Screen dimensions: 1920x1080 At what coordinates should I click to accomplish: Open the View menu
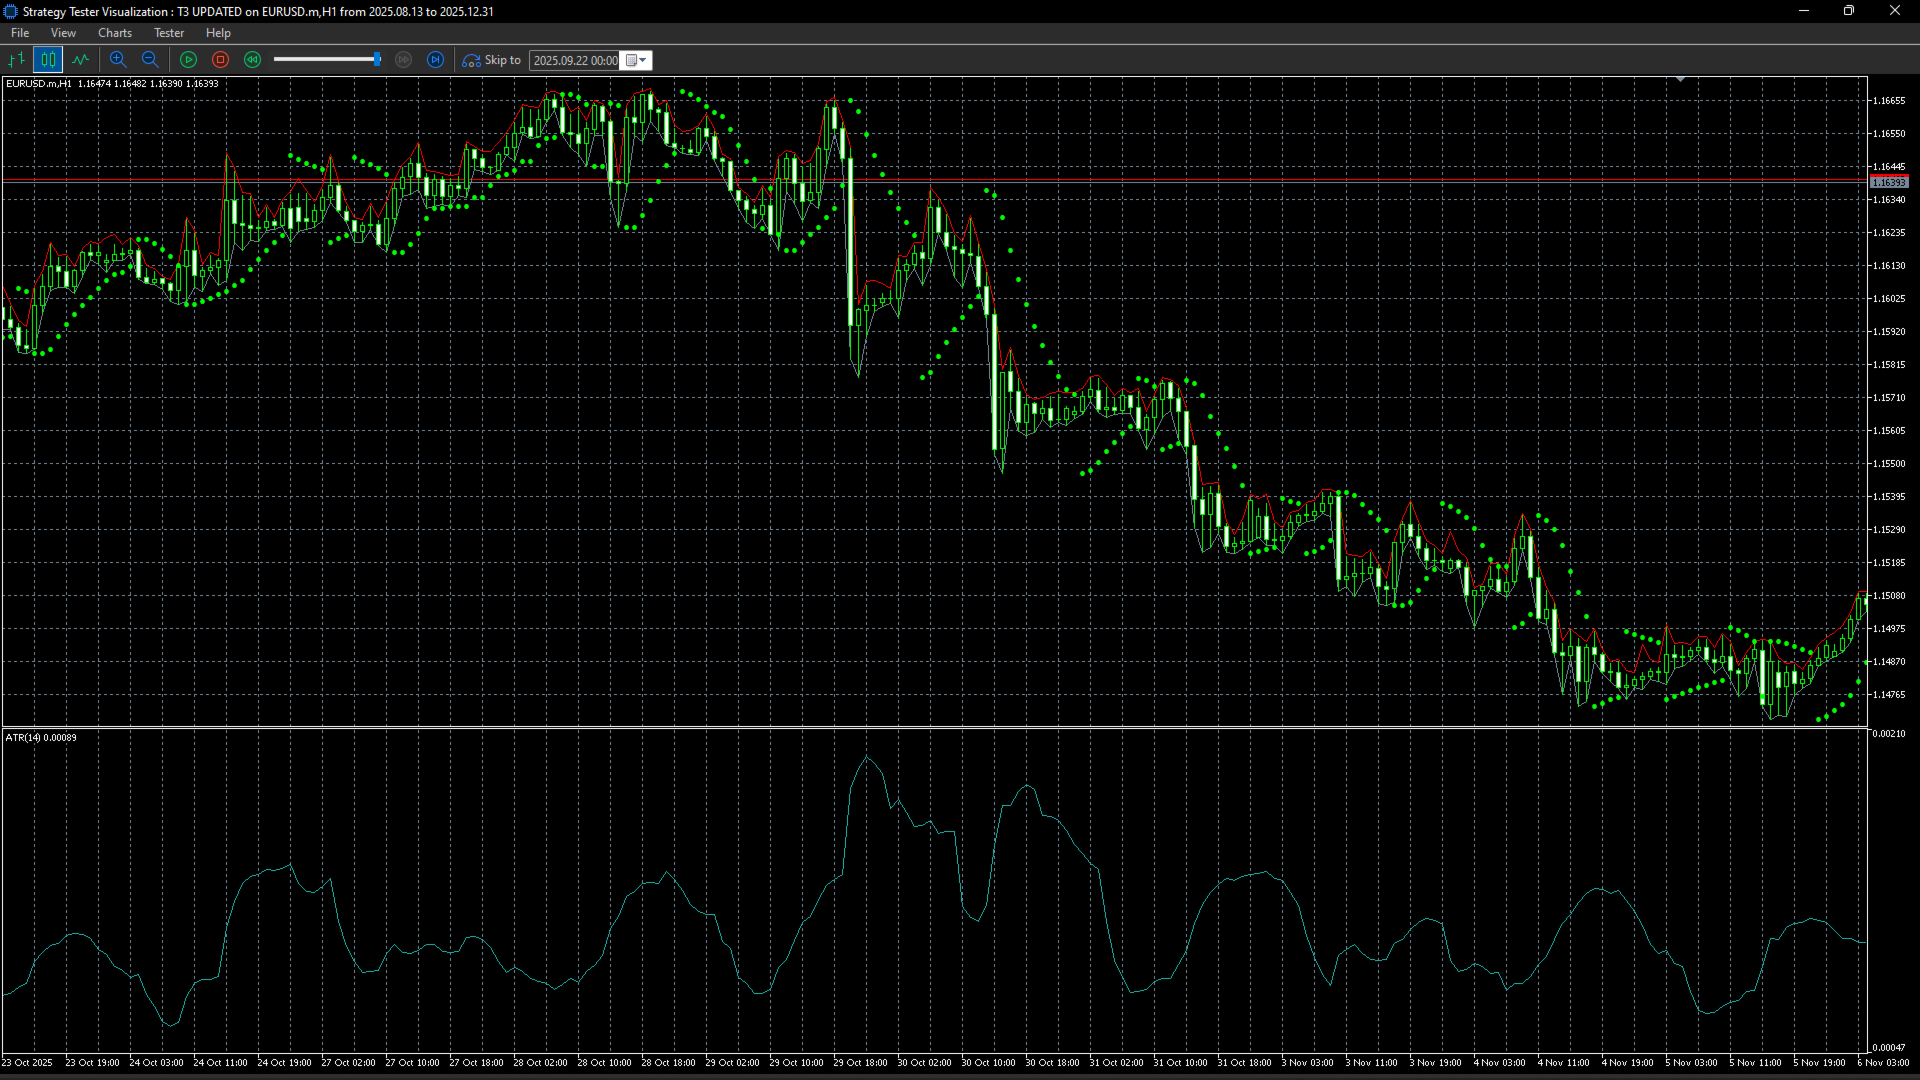point(63,33)
